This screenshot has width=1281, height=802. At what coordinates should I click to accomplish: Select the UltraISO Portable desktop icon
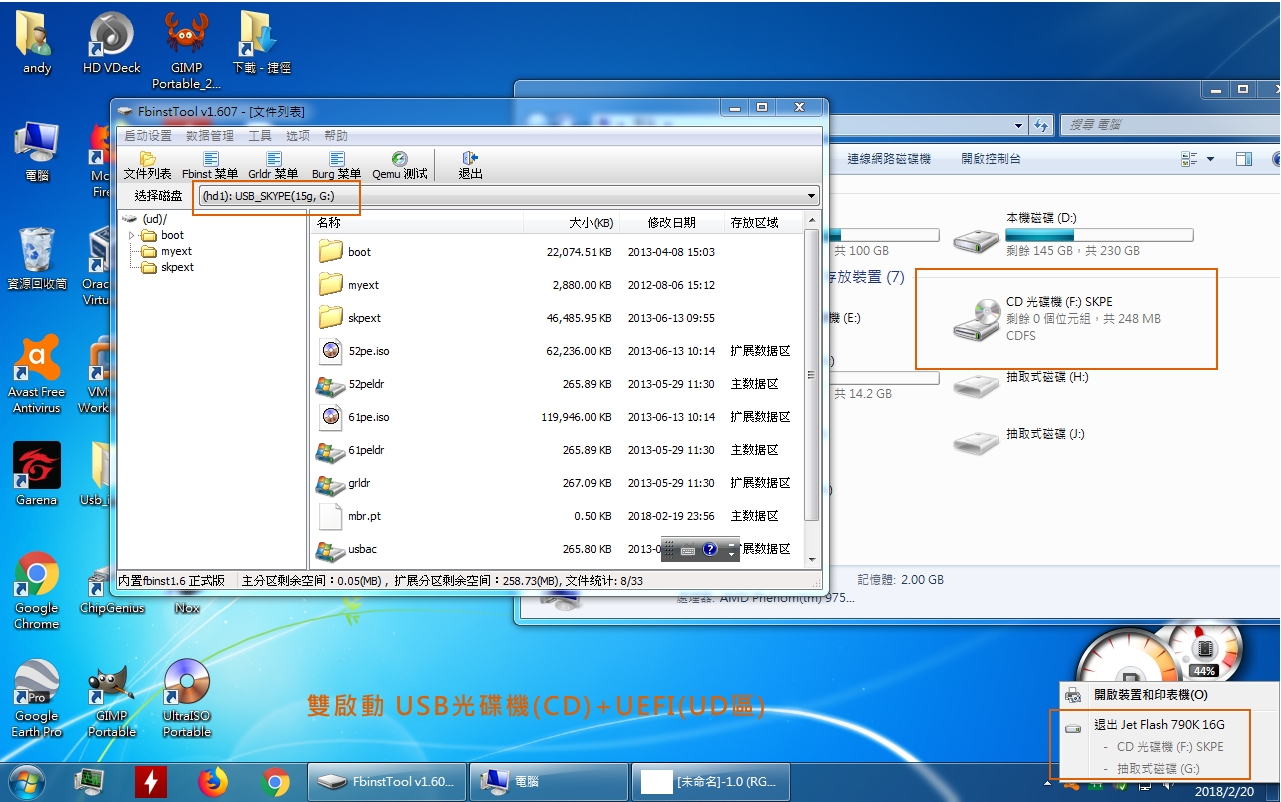point(187,698)
